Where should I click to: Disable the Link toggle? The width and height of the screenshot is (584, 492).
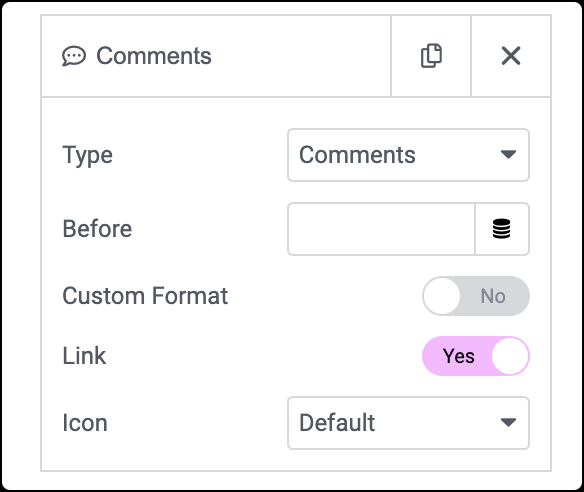click(x=476, y=356)
